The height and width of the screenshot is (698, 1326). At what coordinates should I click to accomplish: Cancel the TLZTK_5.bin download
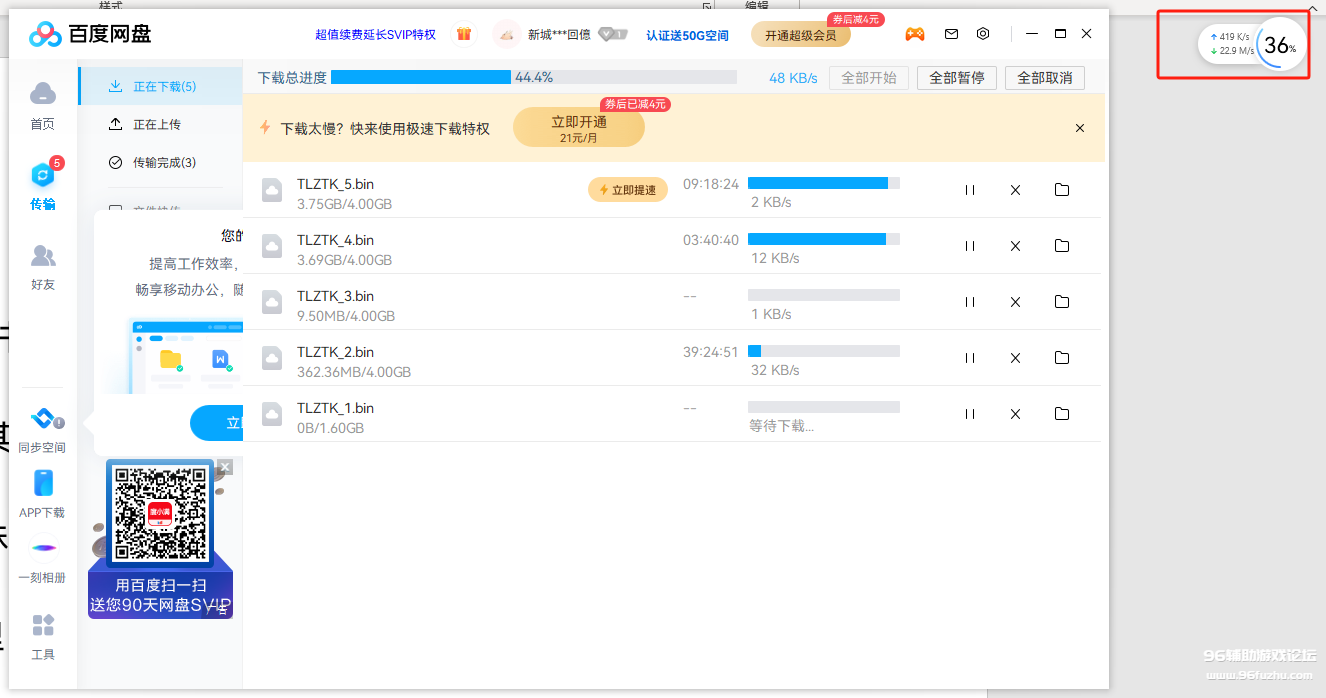pyautogui.click(x=1015, y=190)
